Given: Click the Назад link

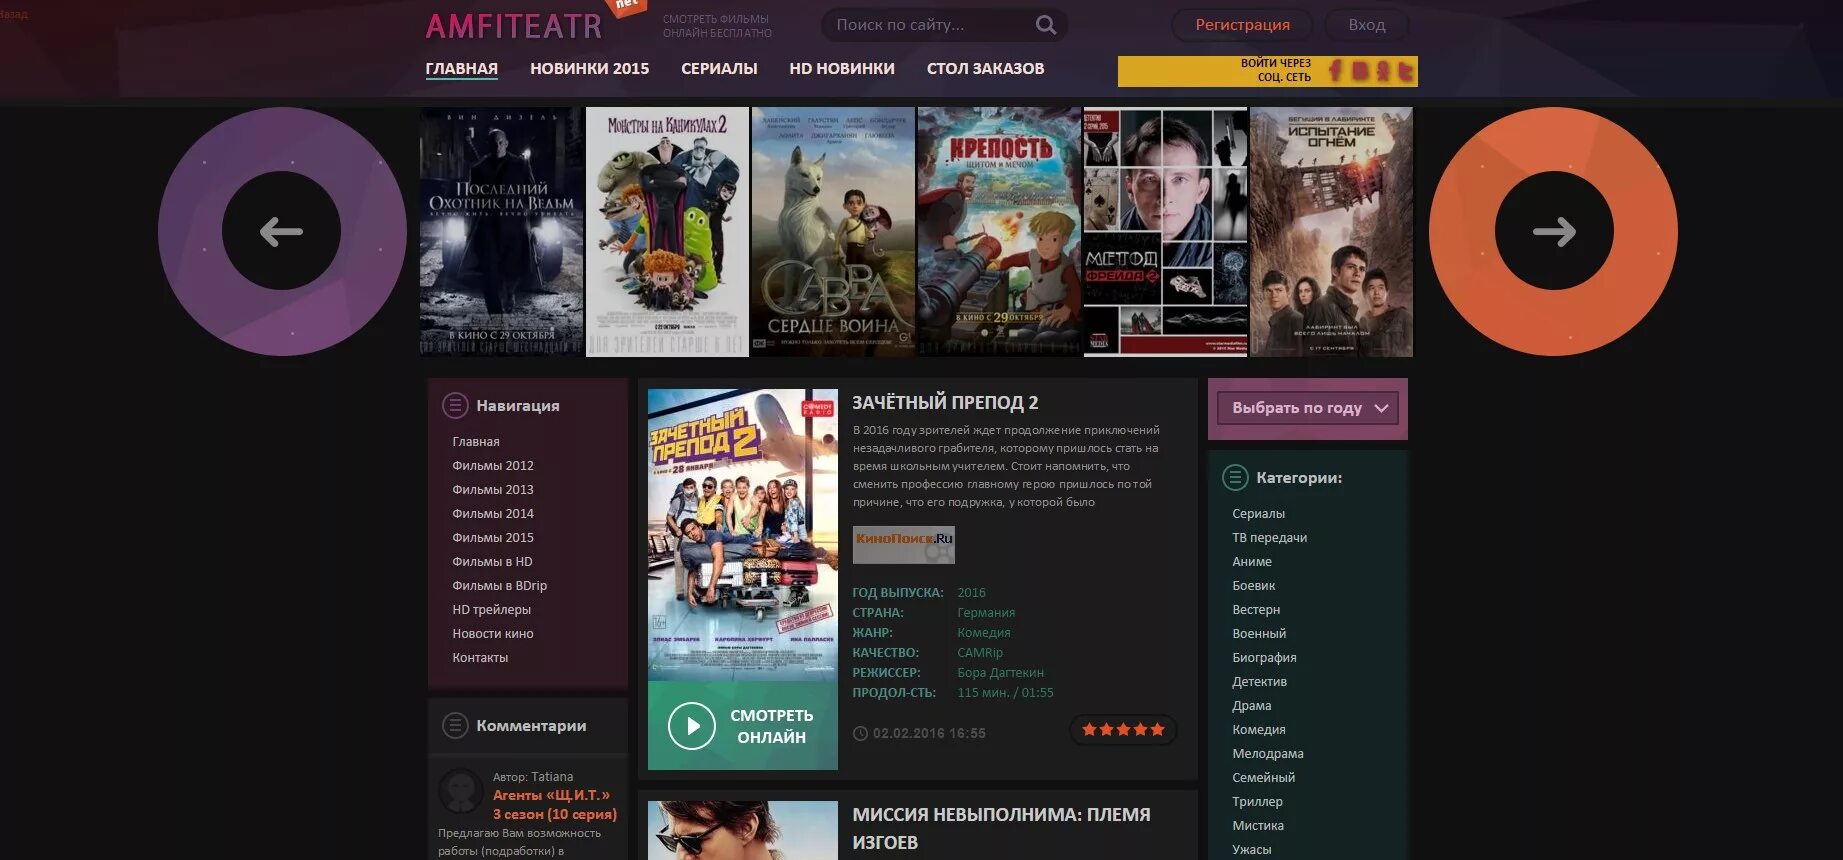Looking at the screenshot, I should (14, 15).
